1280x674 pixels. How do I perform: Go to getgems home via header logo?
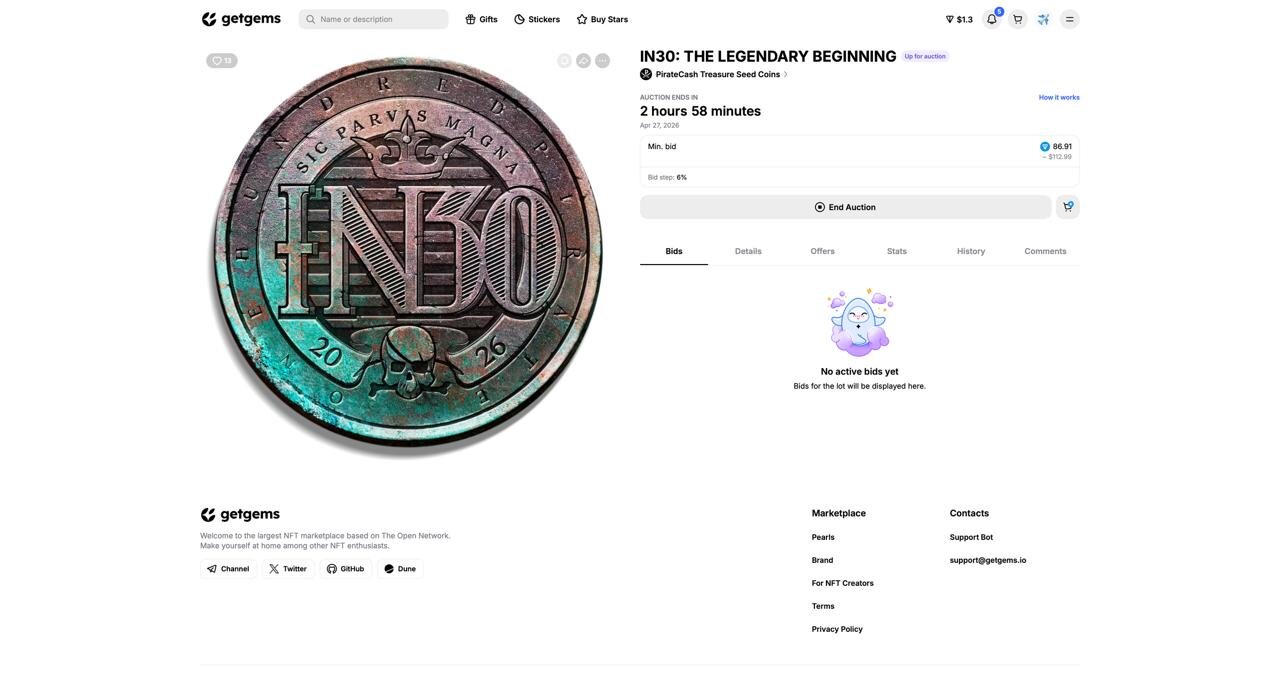pos(241,19)
